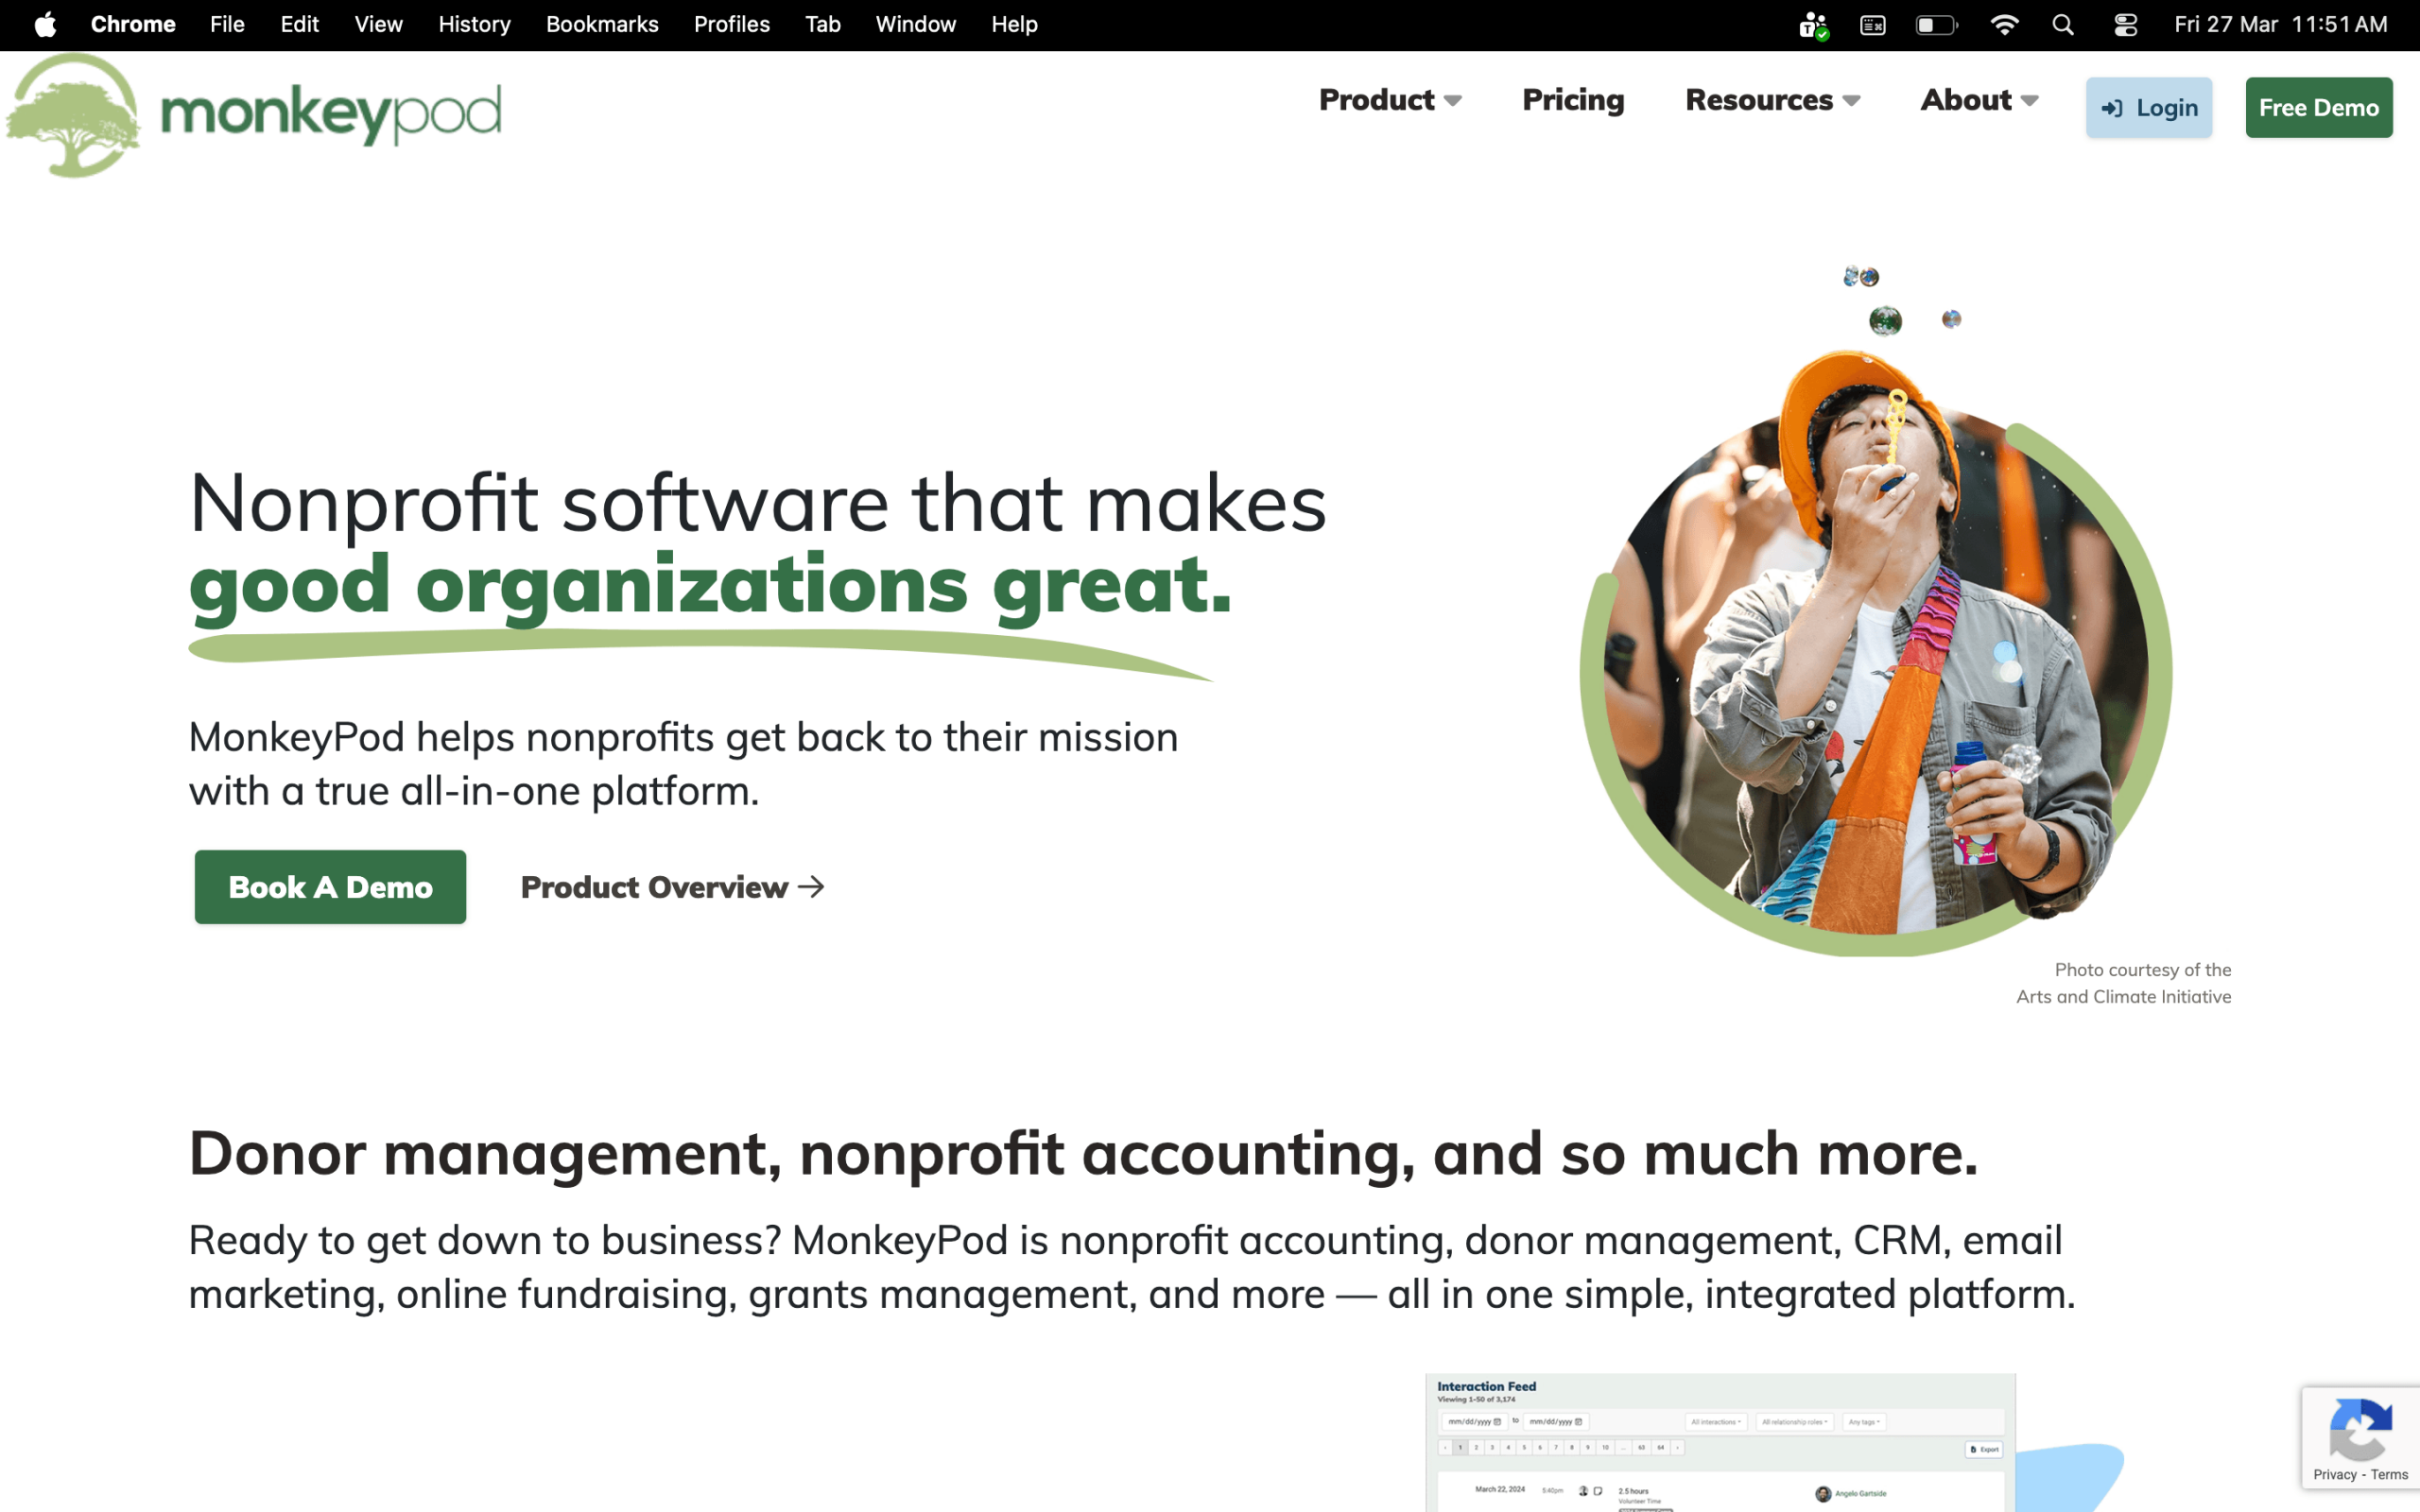
Task: Click the battery status icon
Action: (1936, 24)
